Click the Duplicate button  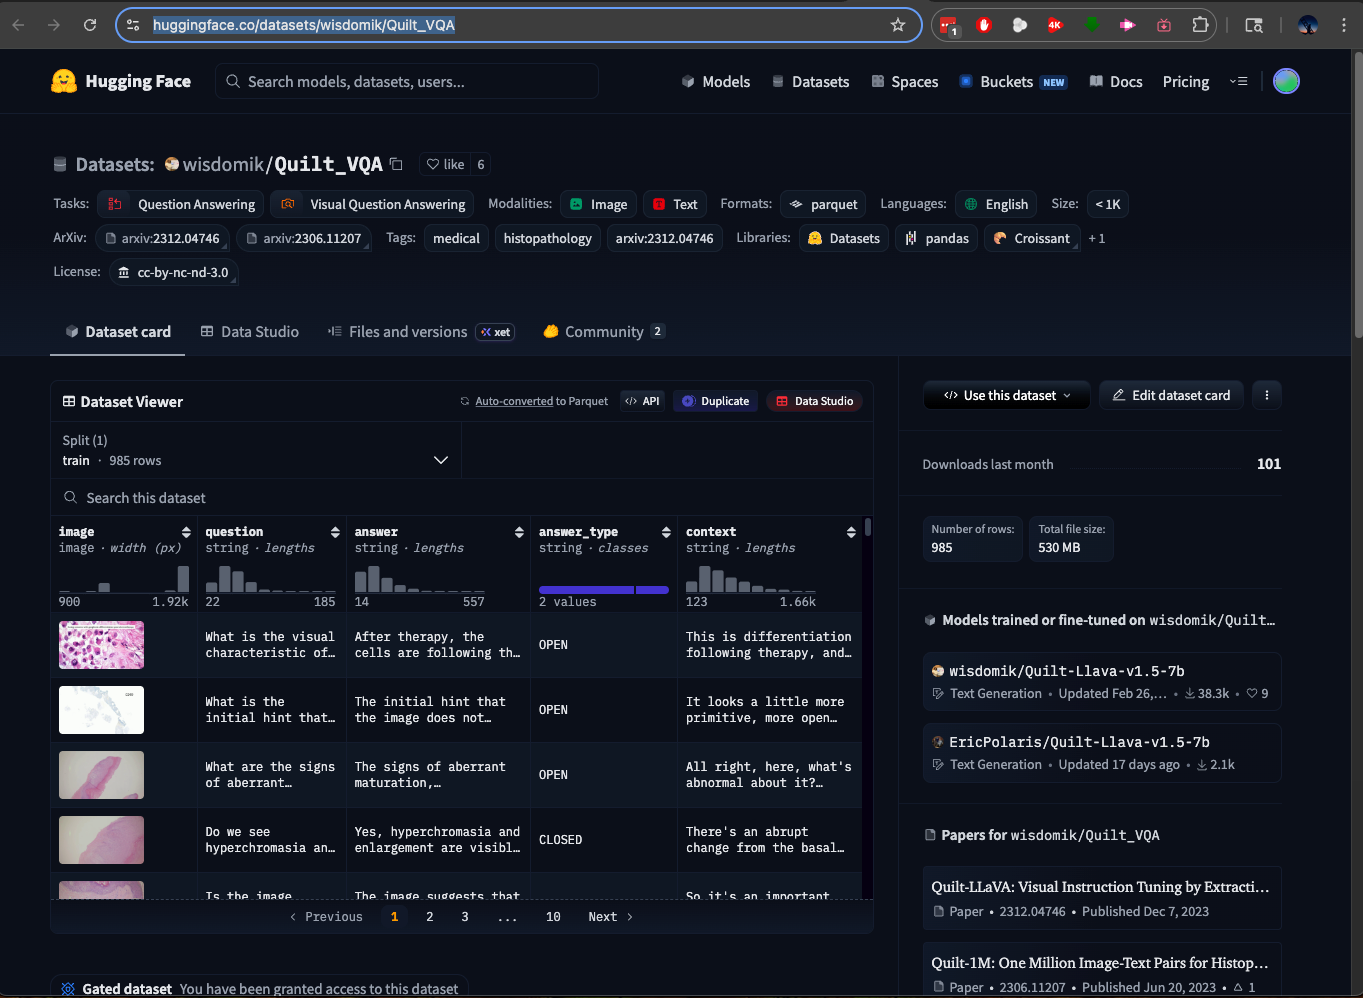(x=715, y=401)
